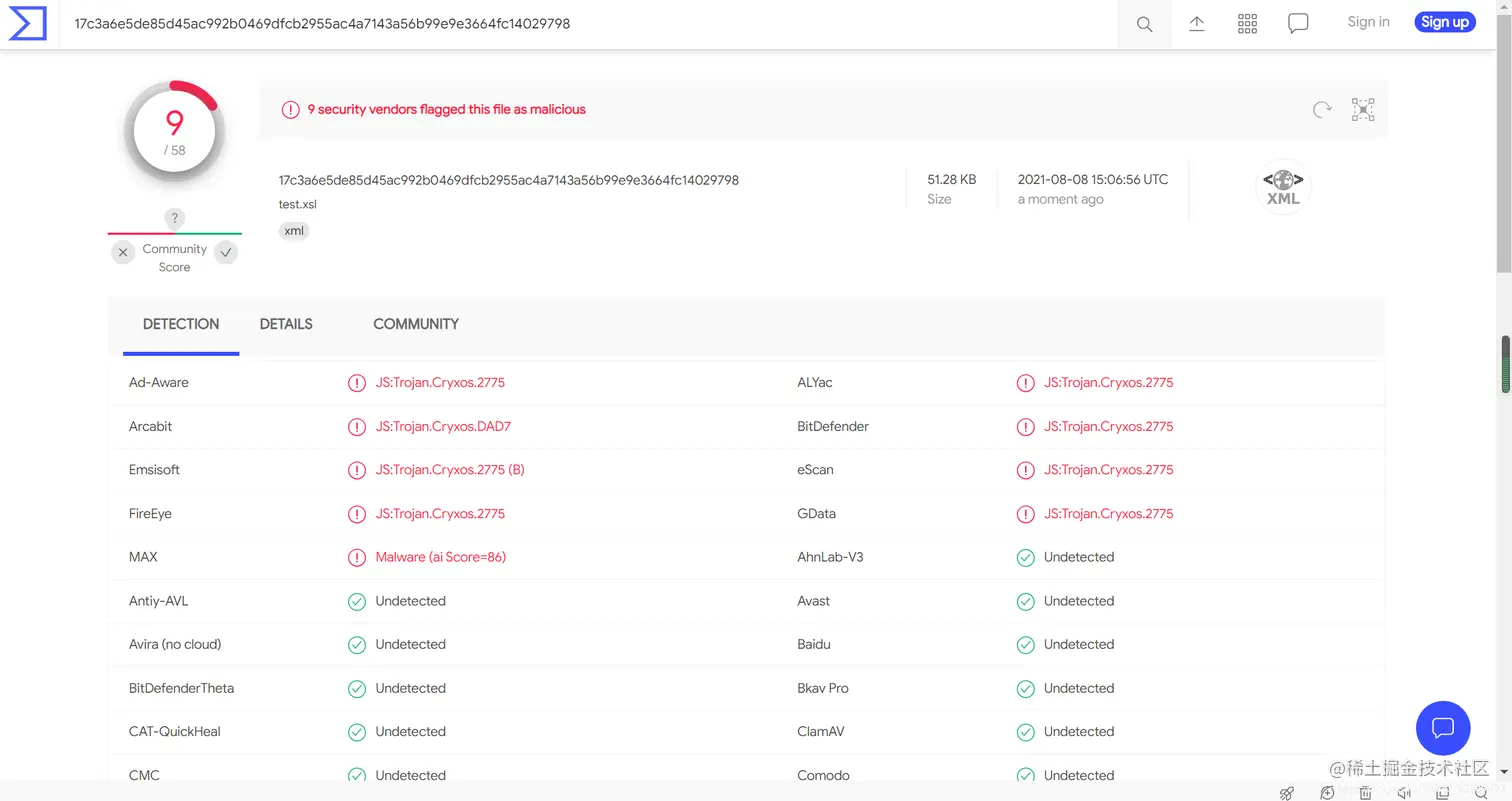
Task: Click the window copy icon in bottom bar
Action: coord(1443,793)
